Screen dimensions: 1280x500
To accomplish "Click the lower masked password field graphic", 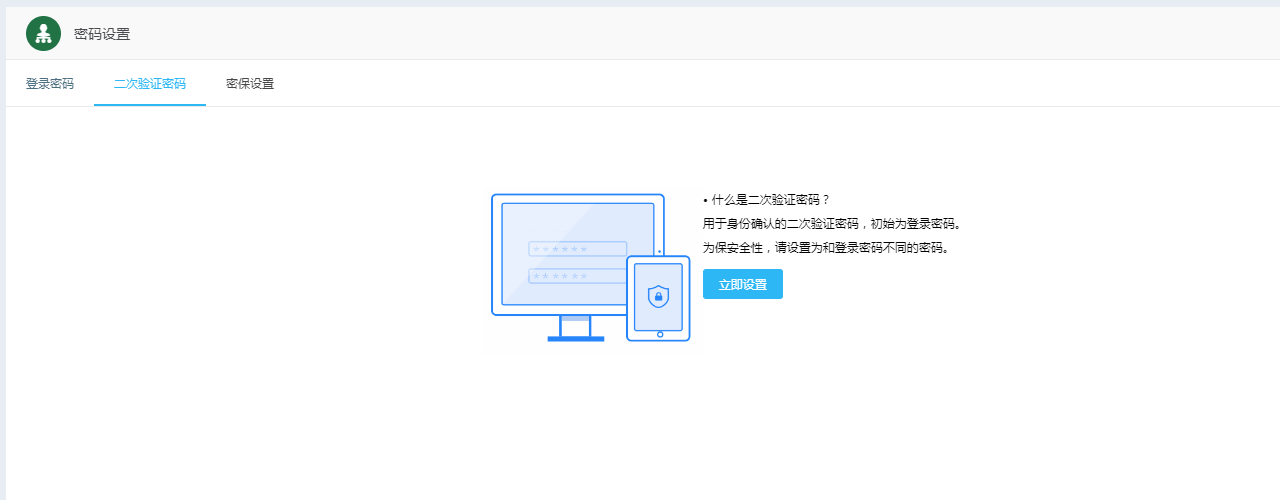I will point(577,275).
